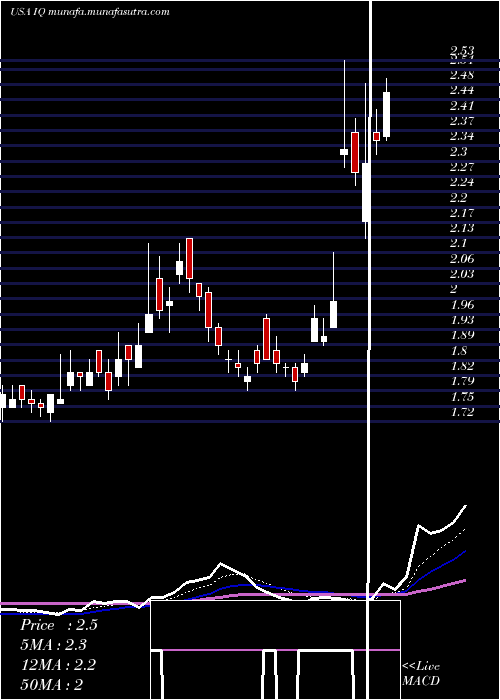This screenshot has width=500, height=700.
Task: Click the 2.37 price axis label
Action: click(462, 121)
